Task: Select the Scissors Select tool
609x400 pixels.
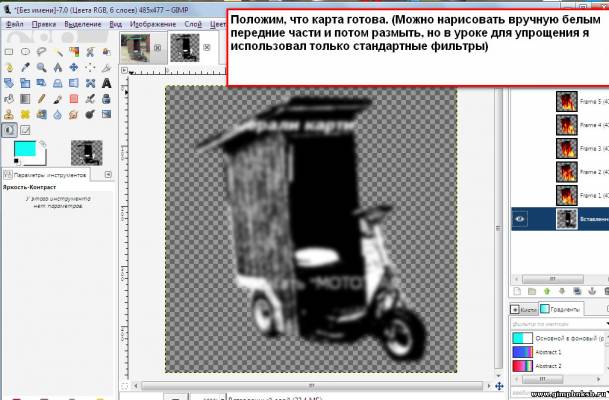Action: click(x=90, y=52)
